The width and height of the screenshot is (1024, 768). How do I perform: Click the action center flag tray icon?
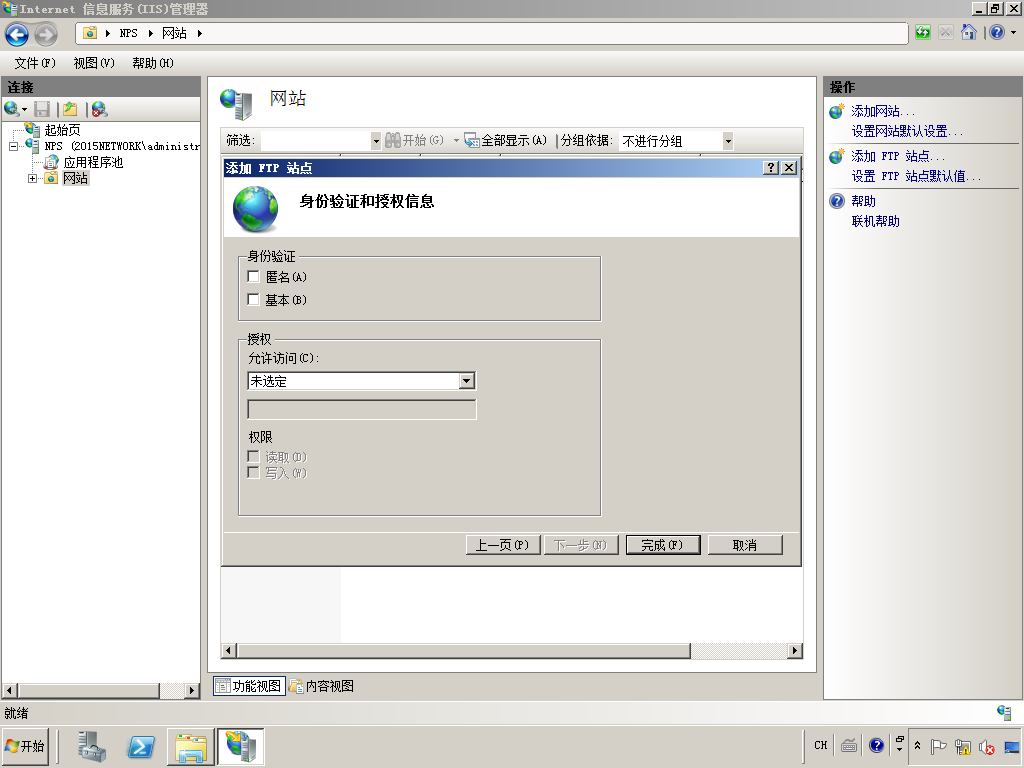click(938, 746)
